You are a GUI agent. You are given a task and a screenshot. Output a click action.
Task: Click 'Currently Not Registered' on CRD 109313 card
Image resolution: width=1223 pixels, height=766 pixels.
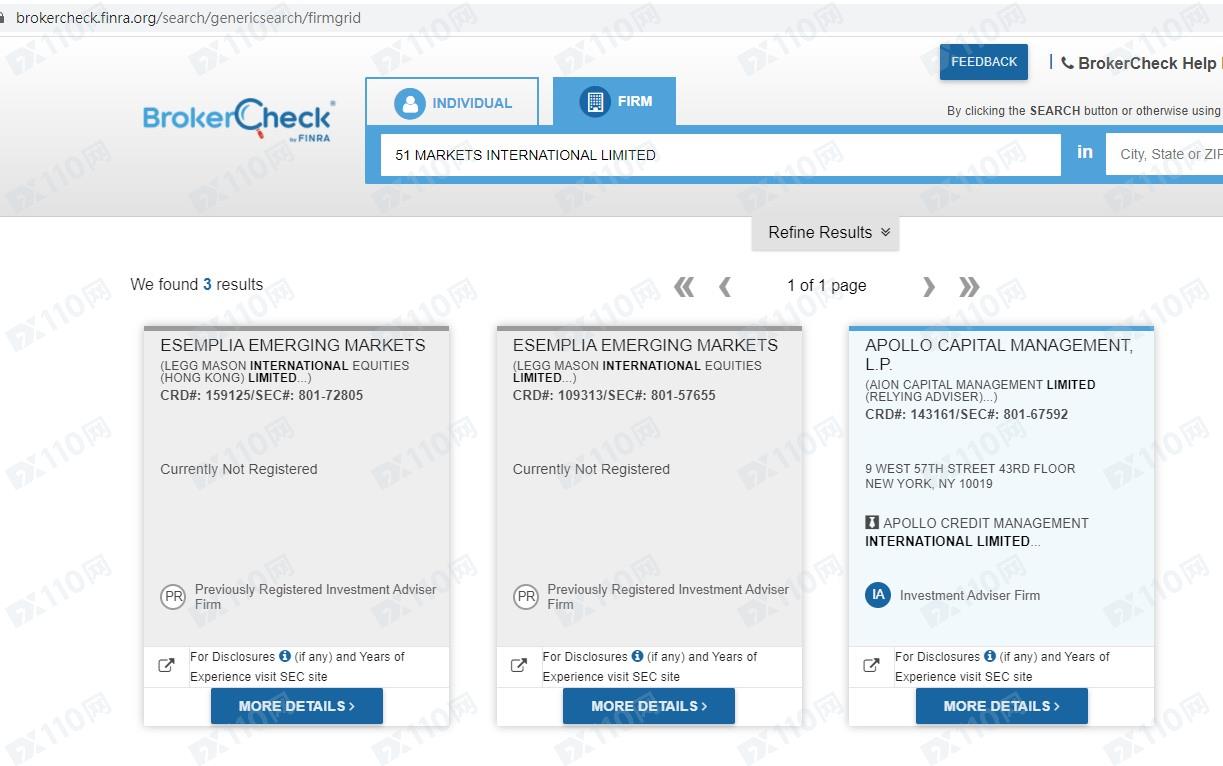(591, 469)
